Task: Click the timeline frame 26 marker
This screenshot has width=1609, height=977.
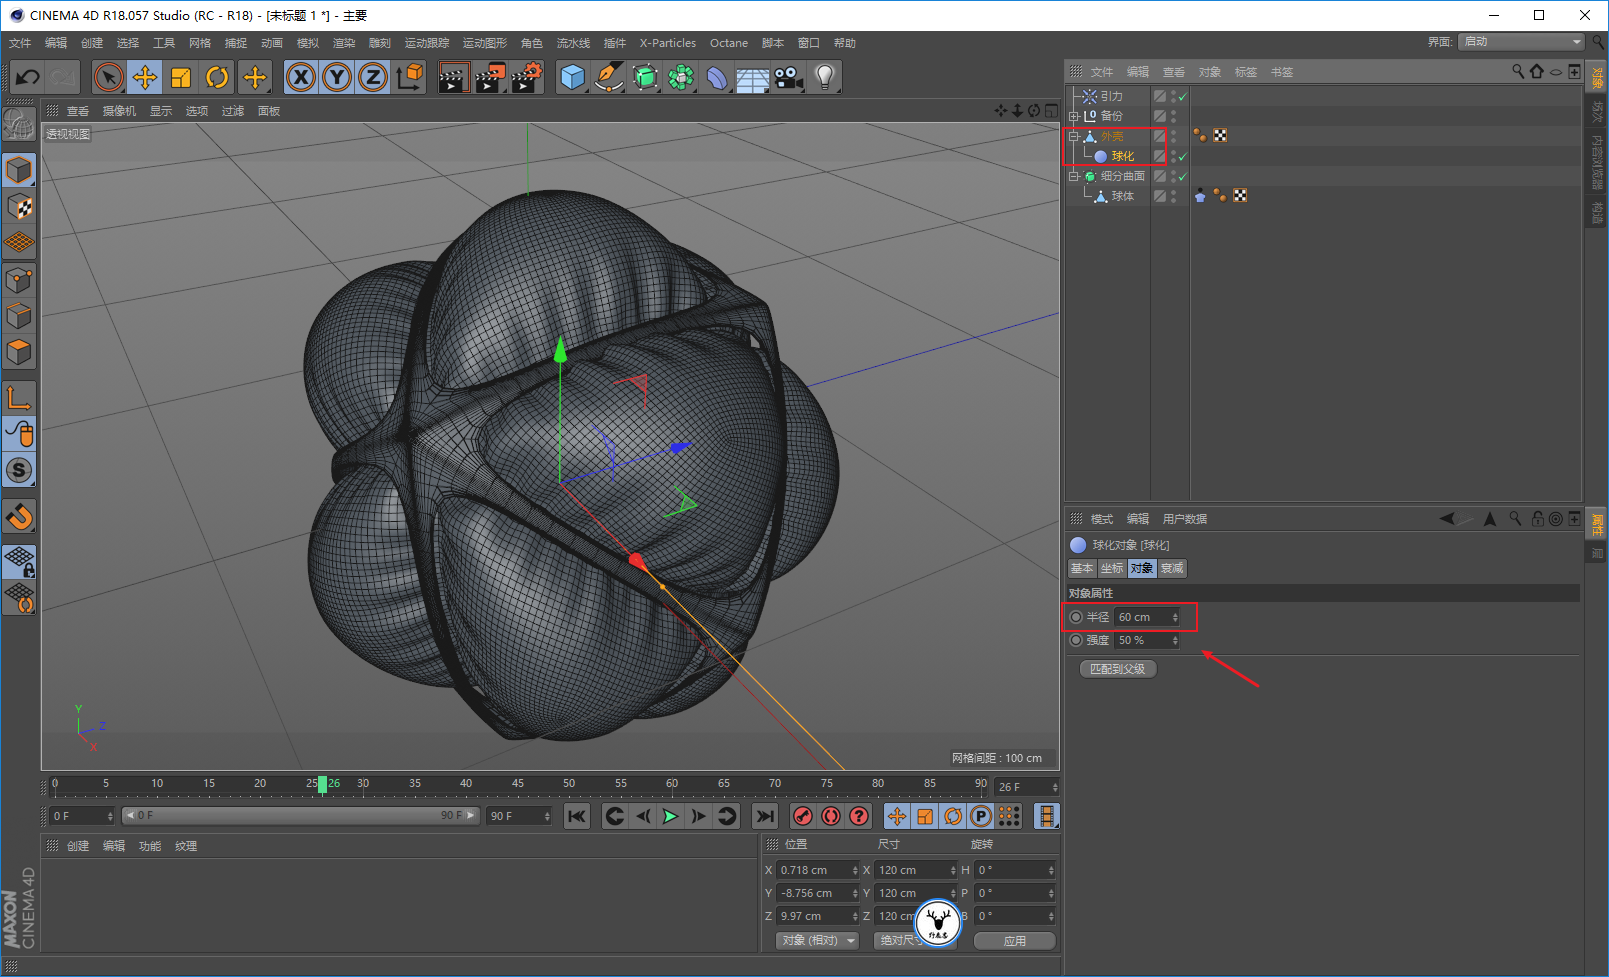Action: coord(322,784)
